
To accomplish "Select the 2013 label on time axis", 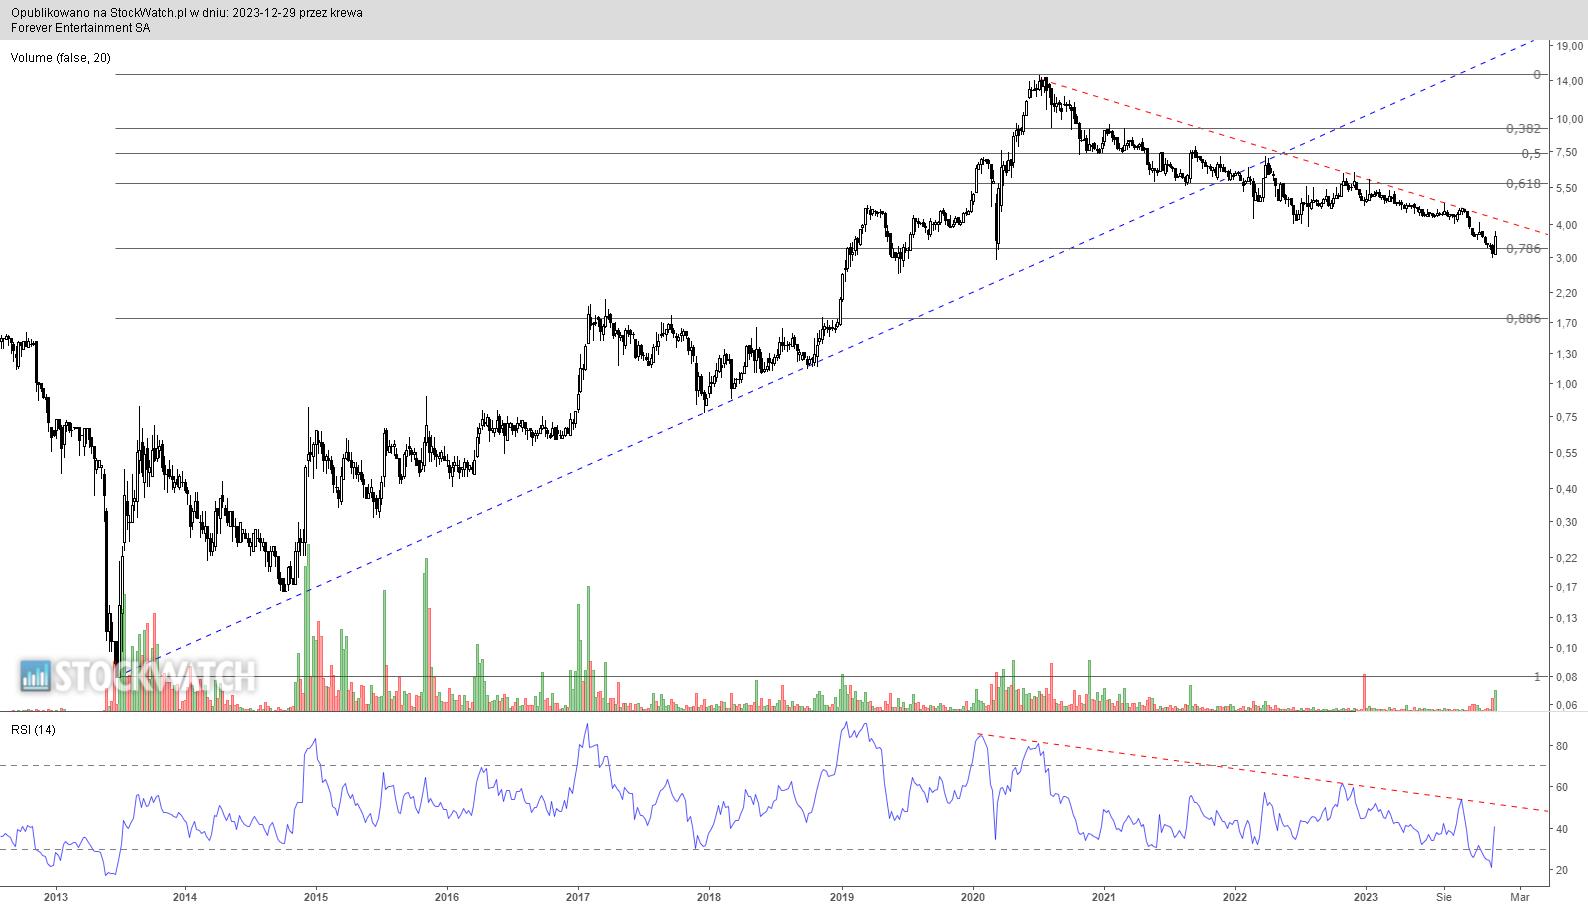I will [x=56, y=896].
